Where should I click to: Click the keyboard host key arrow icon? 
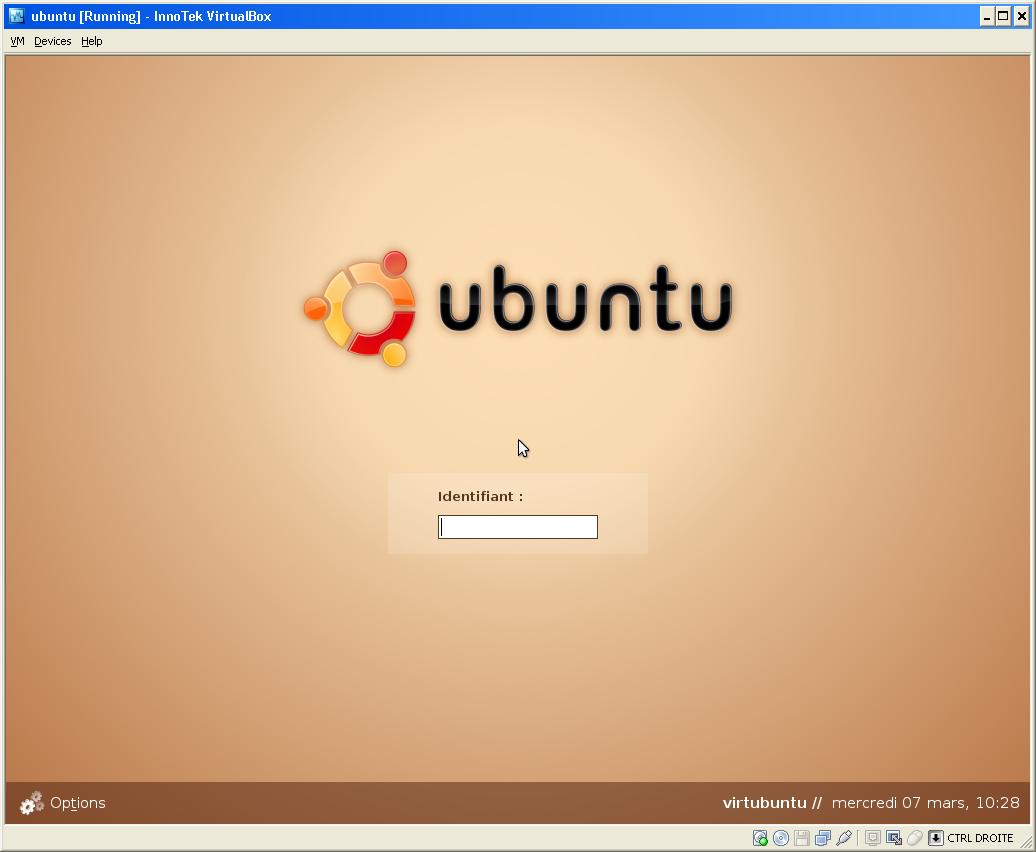click(x=936, y=838)
